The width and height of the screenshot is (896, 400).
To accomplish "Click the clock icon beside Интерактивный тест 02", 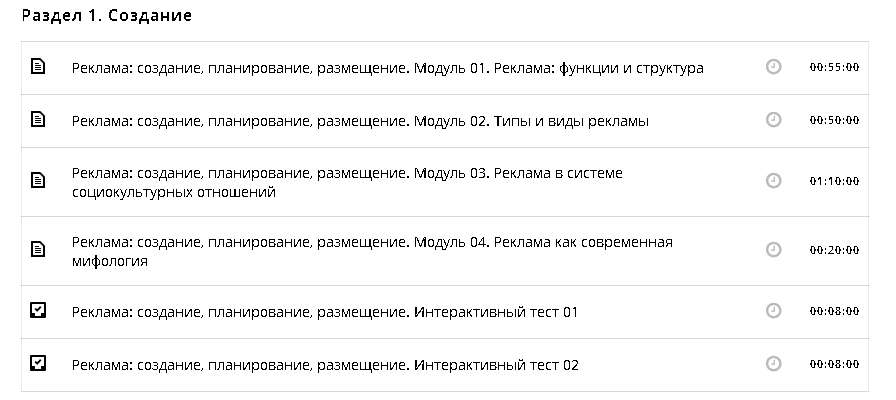I will (x=773, y=364).
